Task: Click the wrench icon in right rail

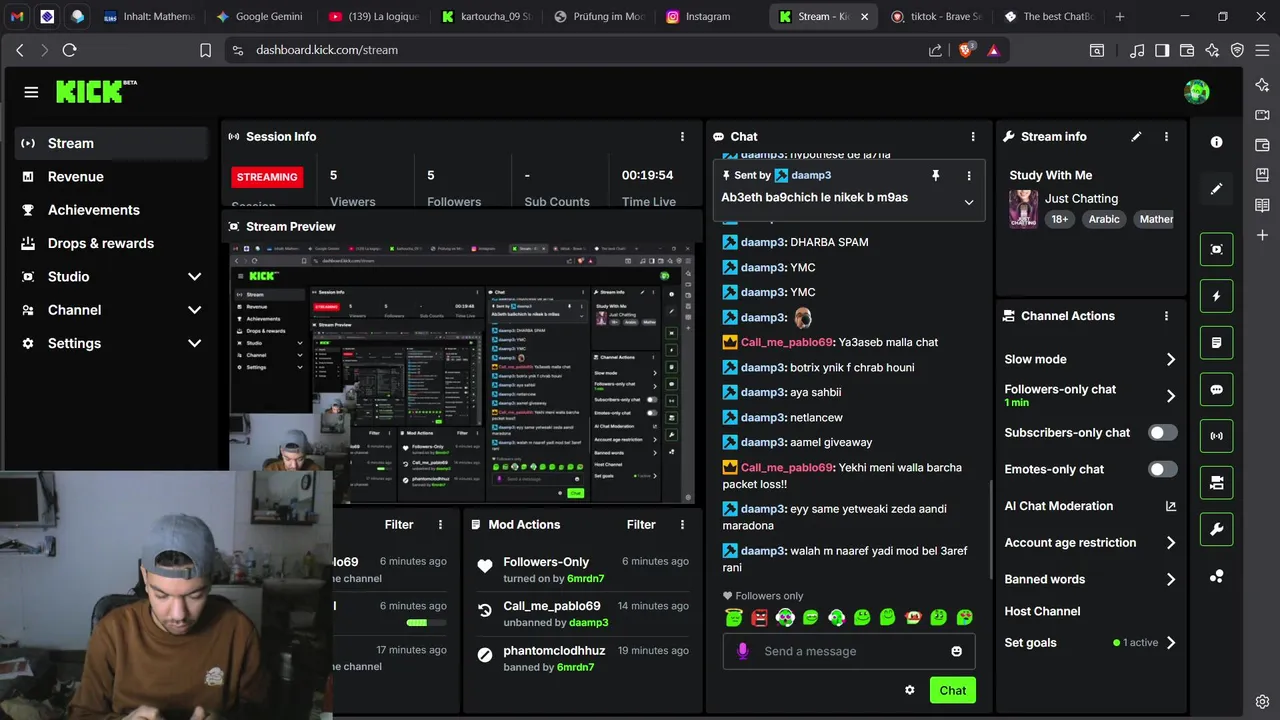Action: 1216,529
